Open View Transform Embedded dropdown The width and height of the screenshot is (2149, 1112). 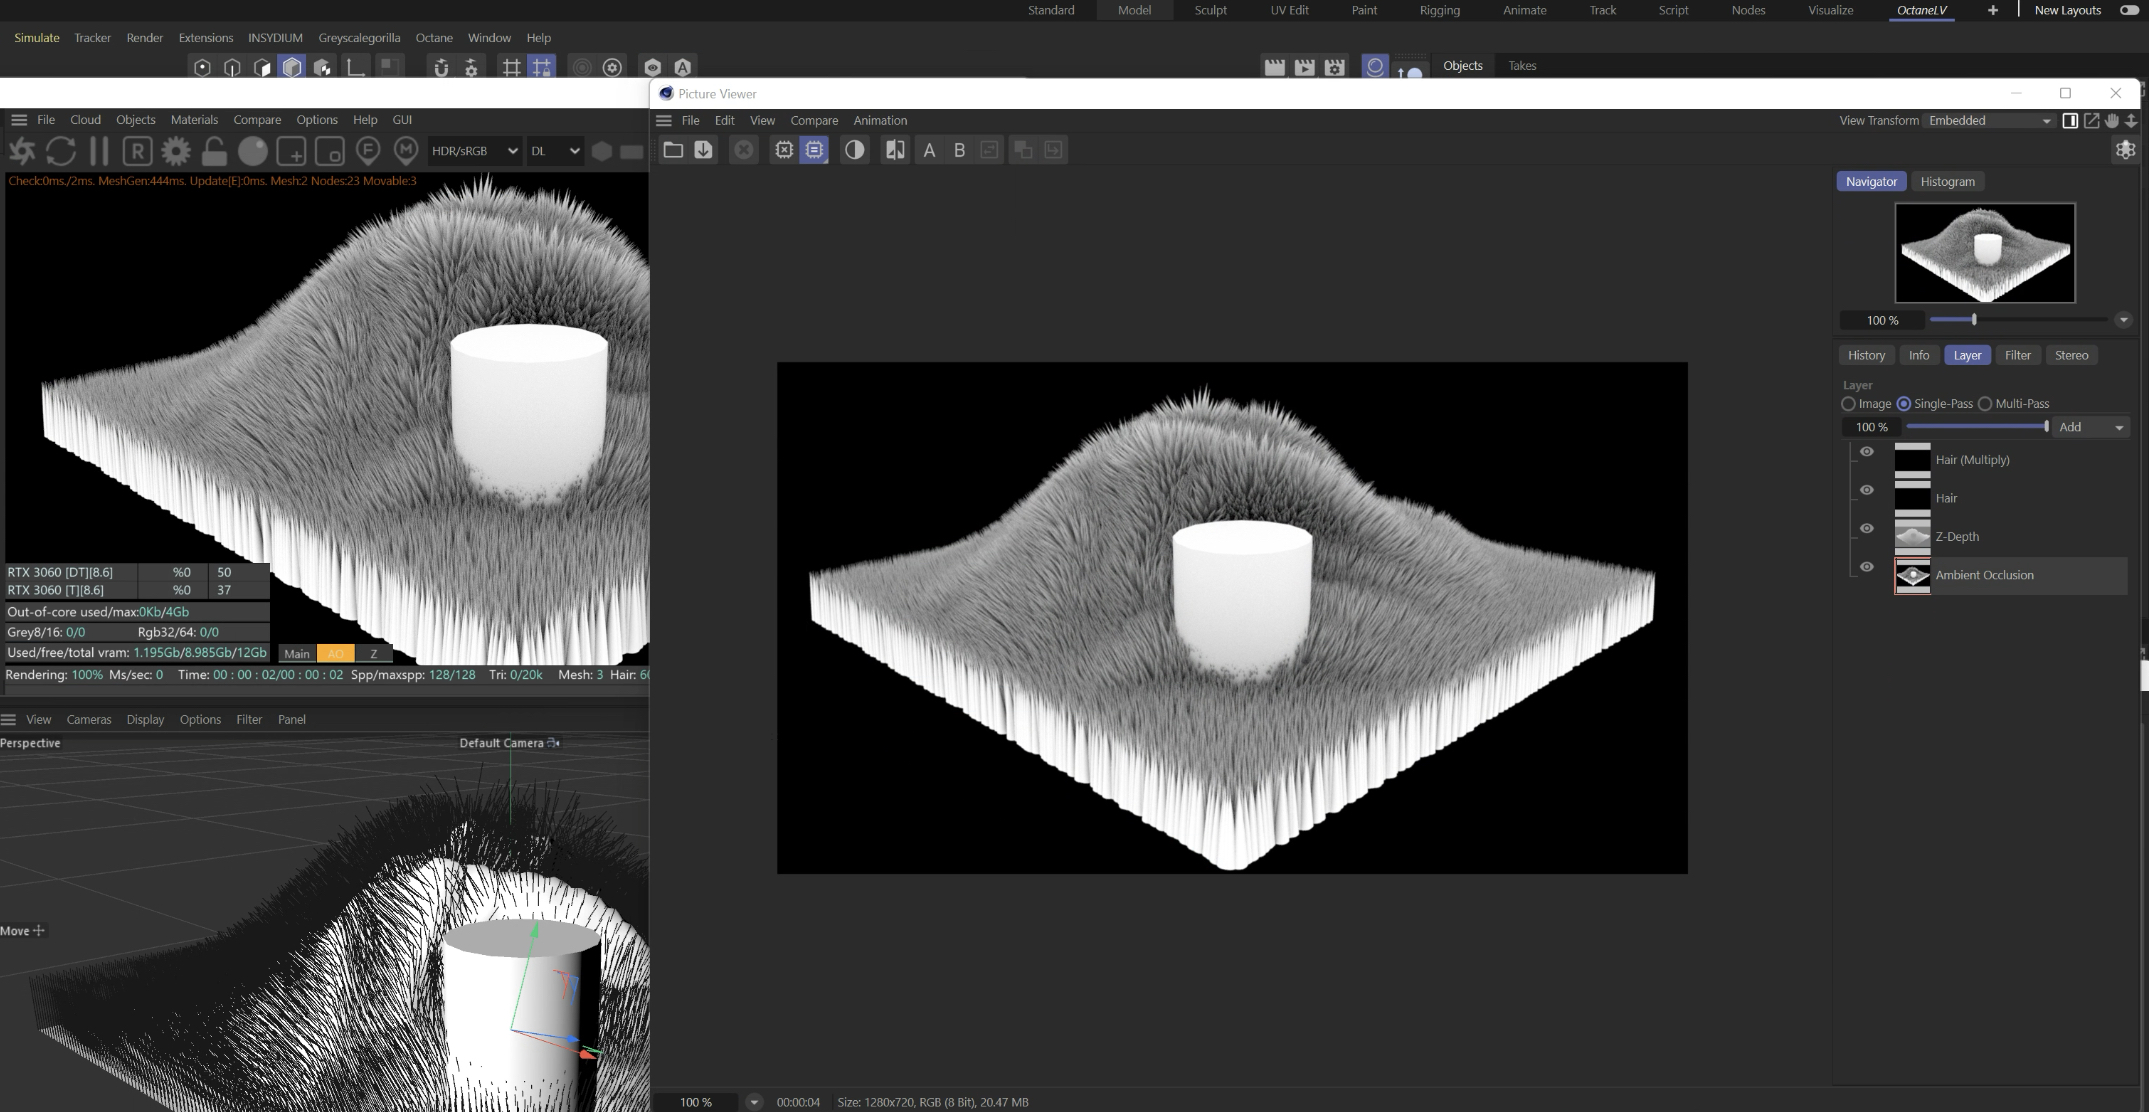pos(1989,120)
